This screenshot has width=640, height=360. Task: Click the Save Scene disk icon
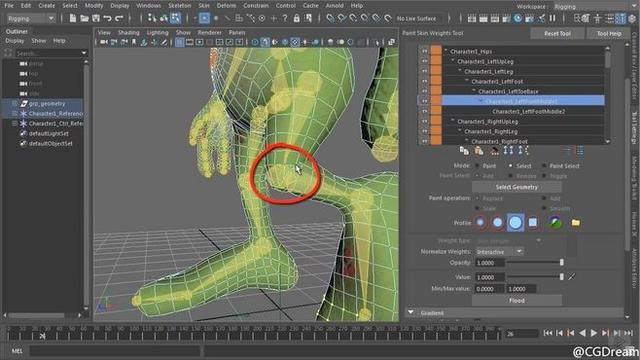(96, 18)
